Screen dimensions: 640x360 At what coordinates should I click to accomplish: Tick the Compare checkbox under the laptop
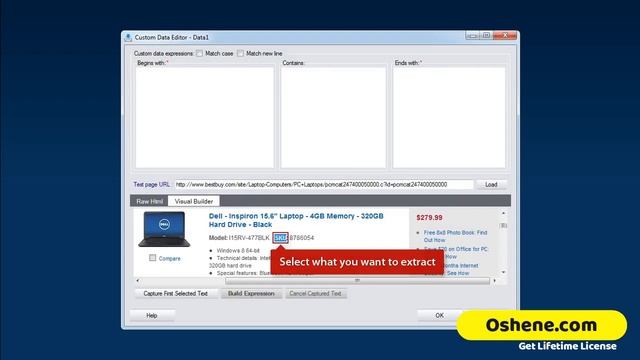click(x=152, y=258)
